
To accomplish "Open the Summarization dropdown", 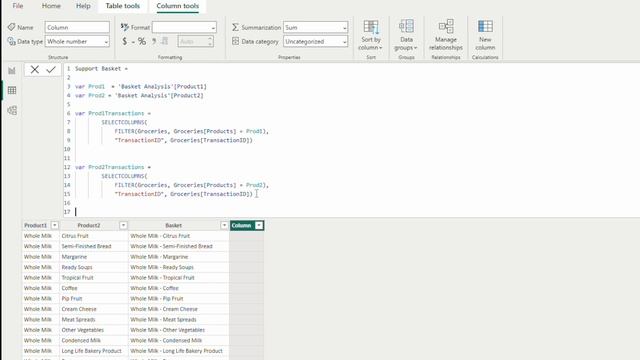I will (x=316, y=27).
